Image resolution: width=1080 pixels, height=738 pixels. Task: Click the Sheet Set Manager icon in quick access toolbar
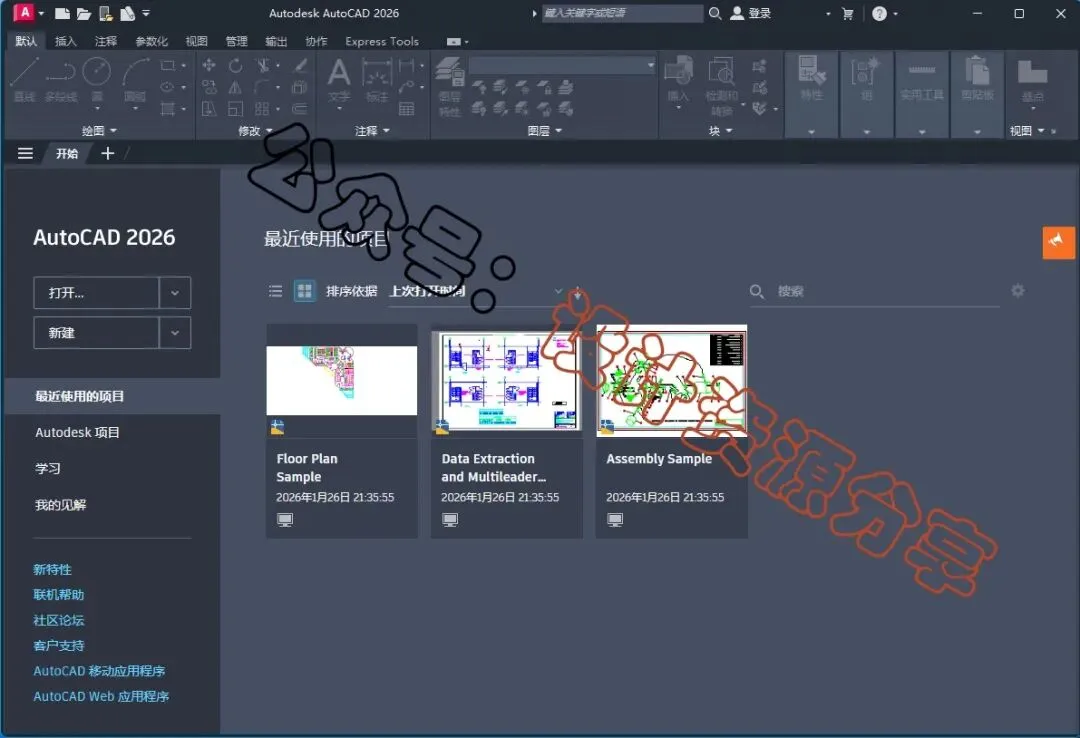tap(127, 13)
